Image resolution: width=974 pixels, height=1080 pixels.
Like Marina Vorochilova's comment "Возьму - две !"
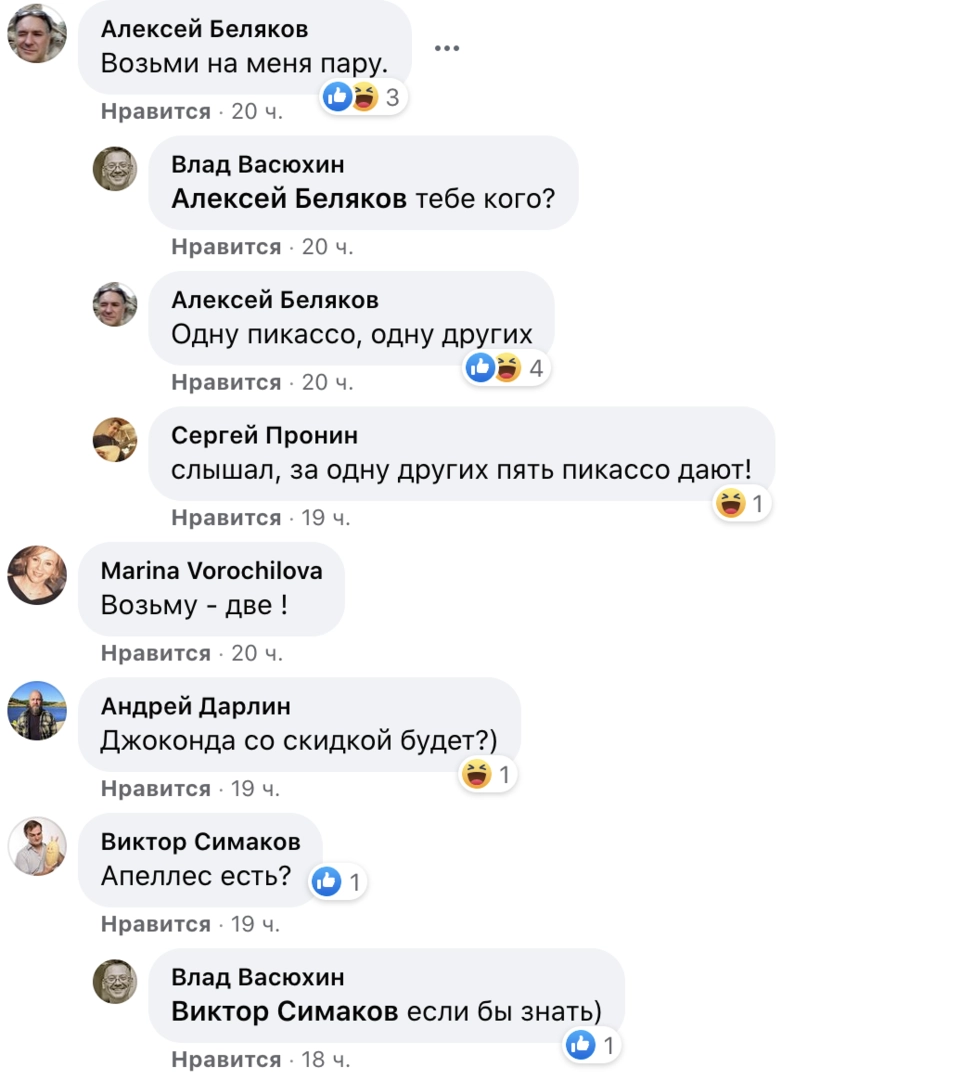156,654
